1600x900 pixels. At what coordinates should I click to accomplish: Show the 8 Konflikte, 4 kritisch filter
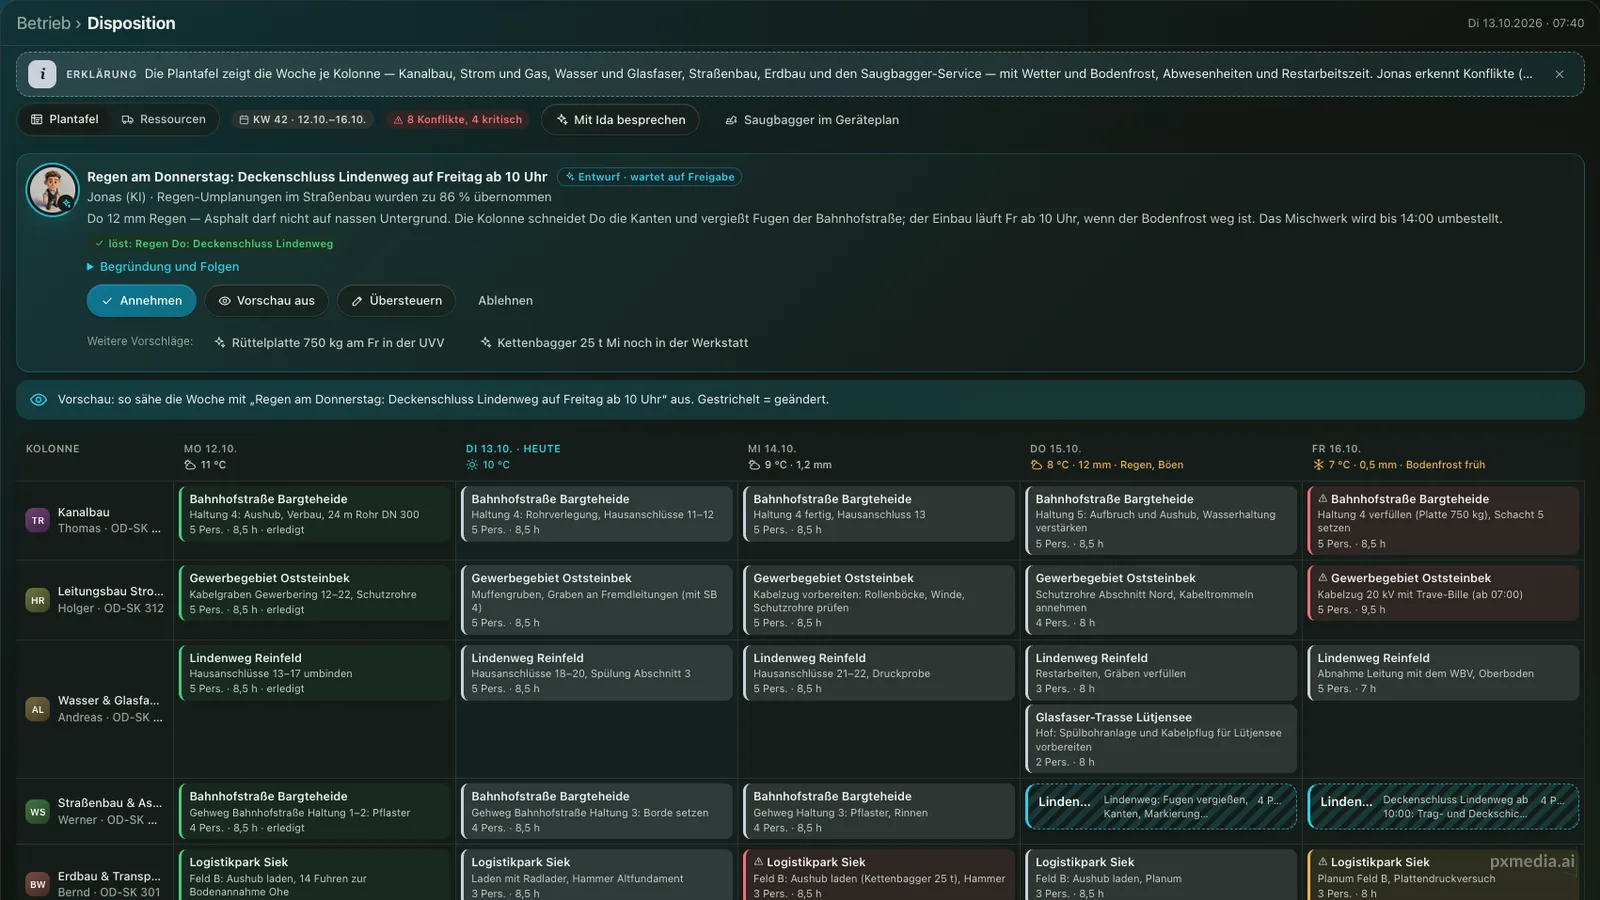tap(458, 119)
